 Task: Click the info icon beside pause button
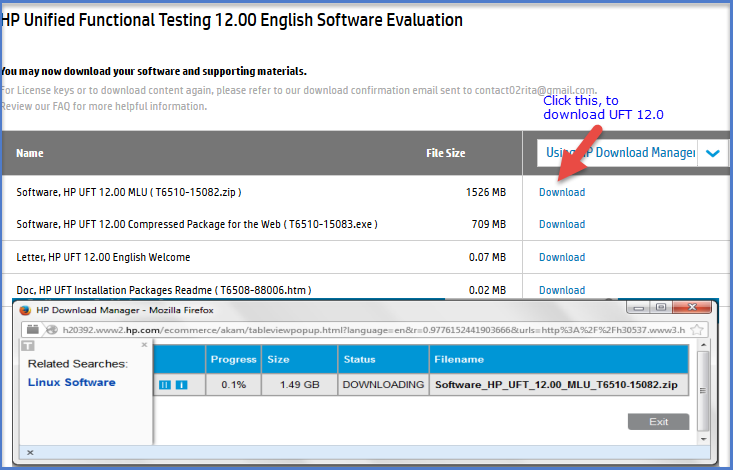pos(181,385)
